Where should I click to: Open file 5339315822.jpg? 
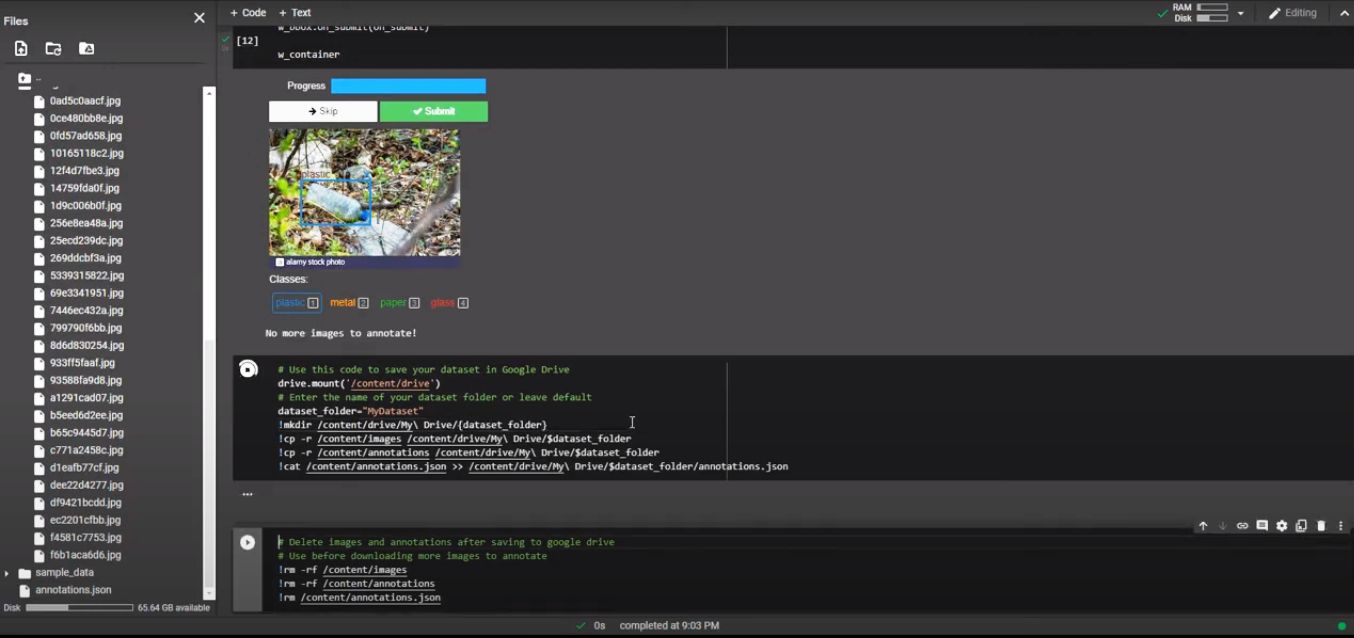[87, 276]
